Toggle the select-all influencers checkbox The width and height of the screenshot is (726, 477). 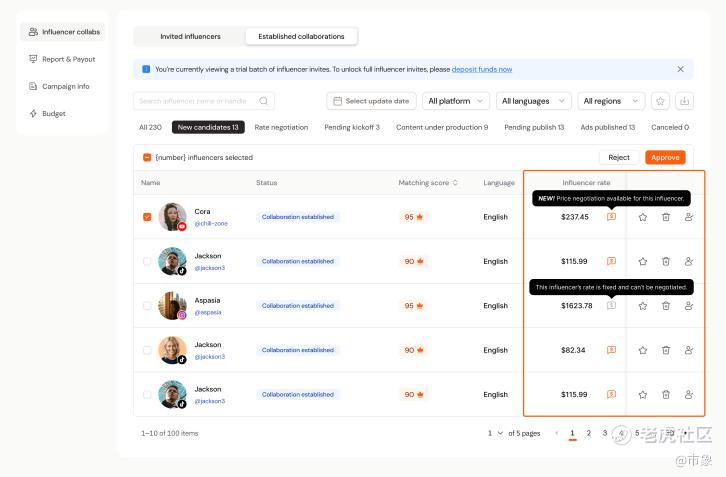[147, 157]
